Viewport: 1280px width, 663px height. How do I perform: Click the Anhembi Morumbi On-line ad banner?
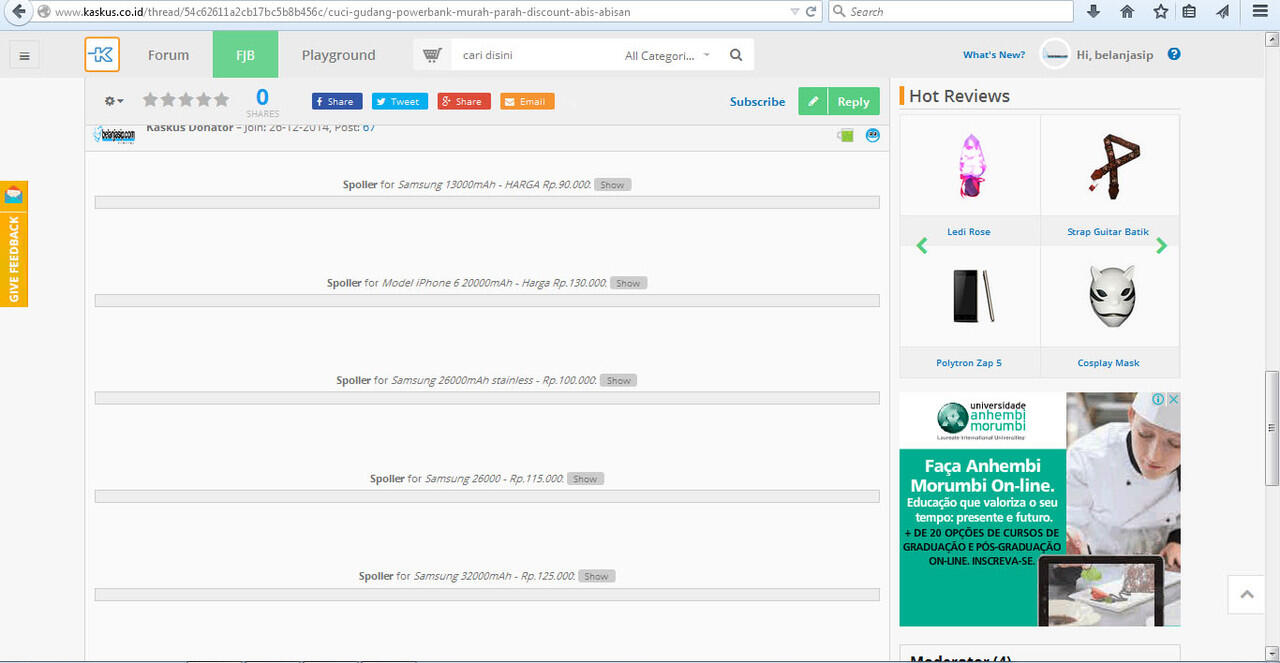click(x=1040, y=509)
